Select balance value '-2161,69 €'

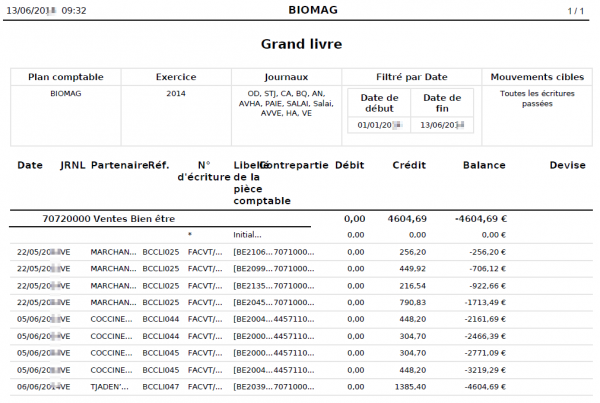[485, 319]
